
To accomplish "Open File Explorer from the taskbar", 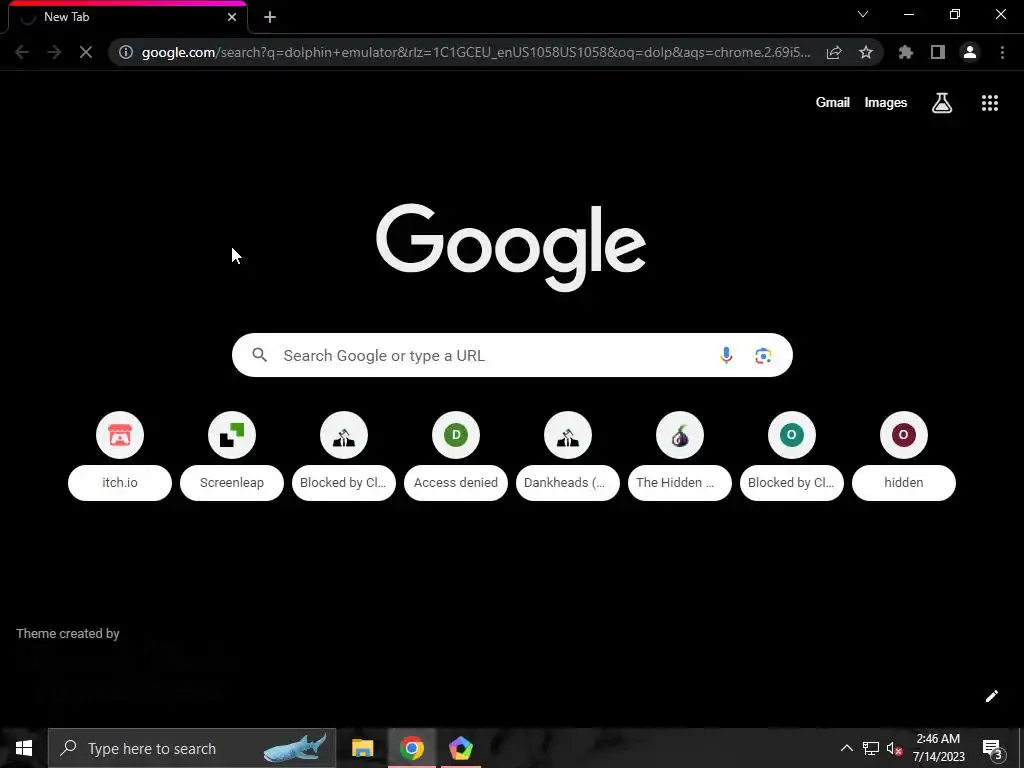I will coord(362,748).
